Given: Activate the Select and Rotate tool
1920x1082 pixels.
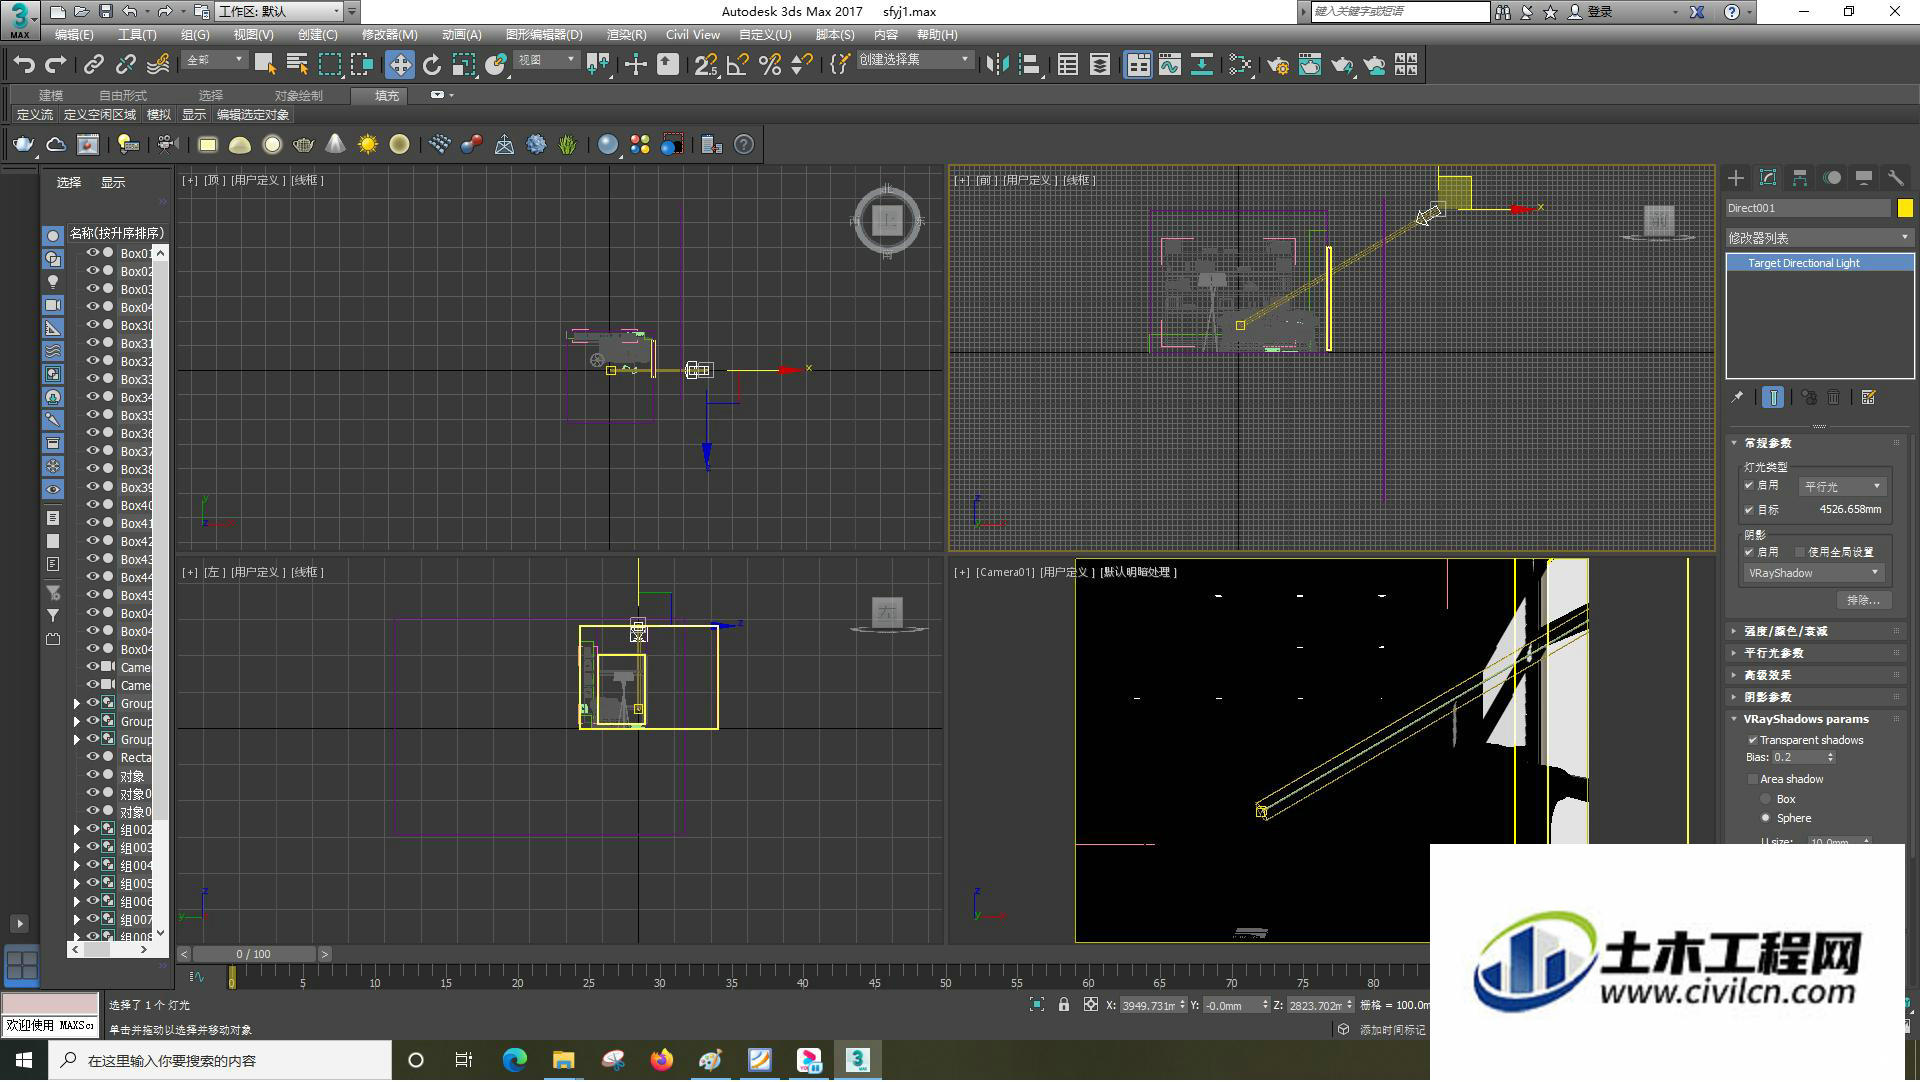Looking at the screenshot, I should tap(432, 65).
